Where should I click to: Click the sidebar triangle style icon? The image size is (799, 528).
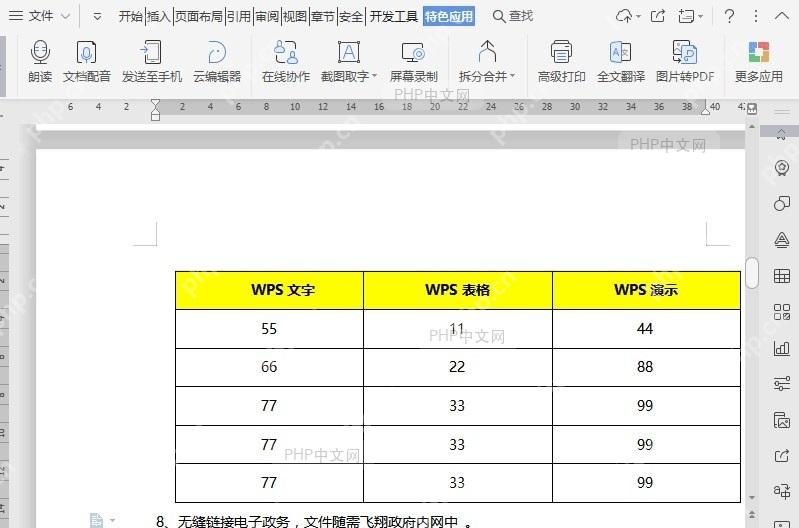tap(782, 240)
